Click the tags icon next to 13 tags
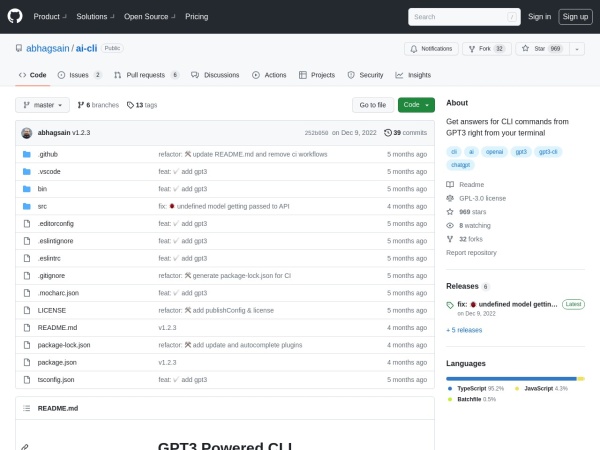The height and width of the screenshot is (450, 600). [x=130, y=105]
